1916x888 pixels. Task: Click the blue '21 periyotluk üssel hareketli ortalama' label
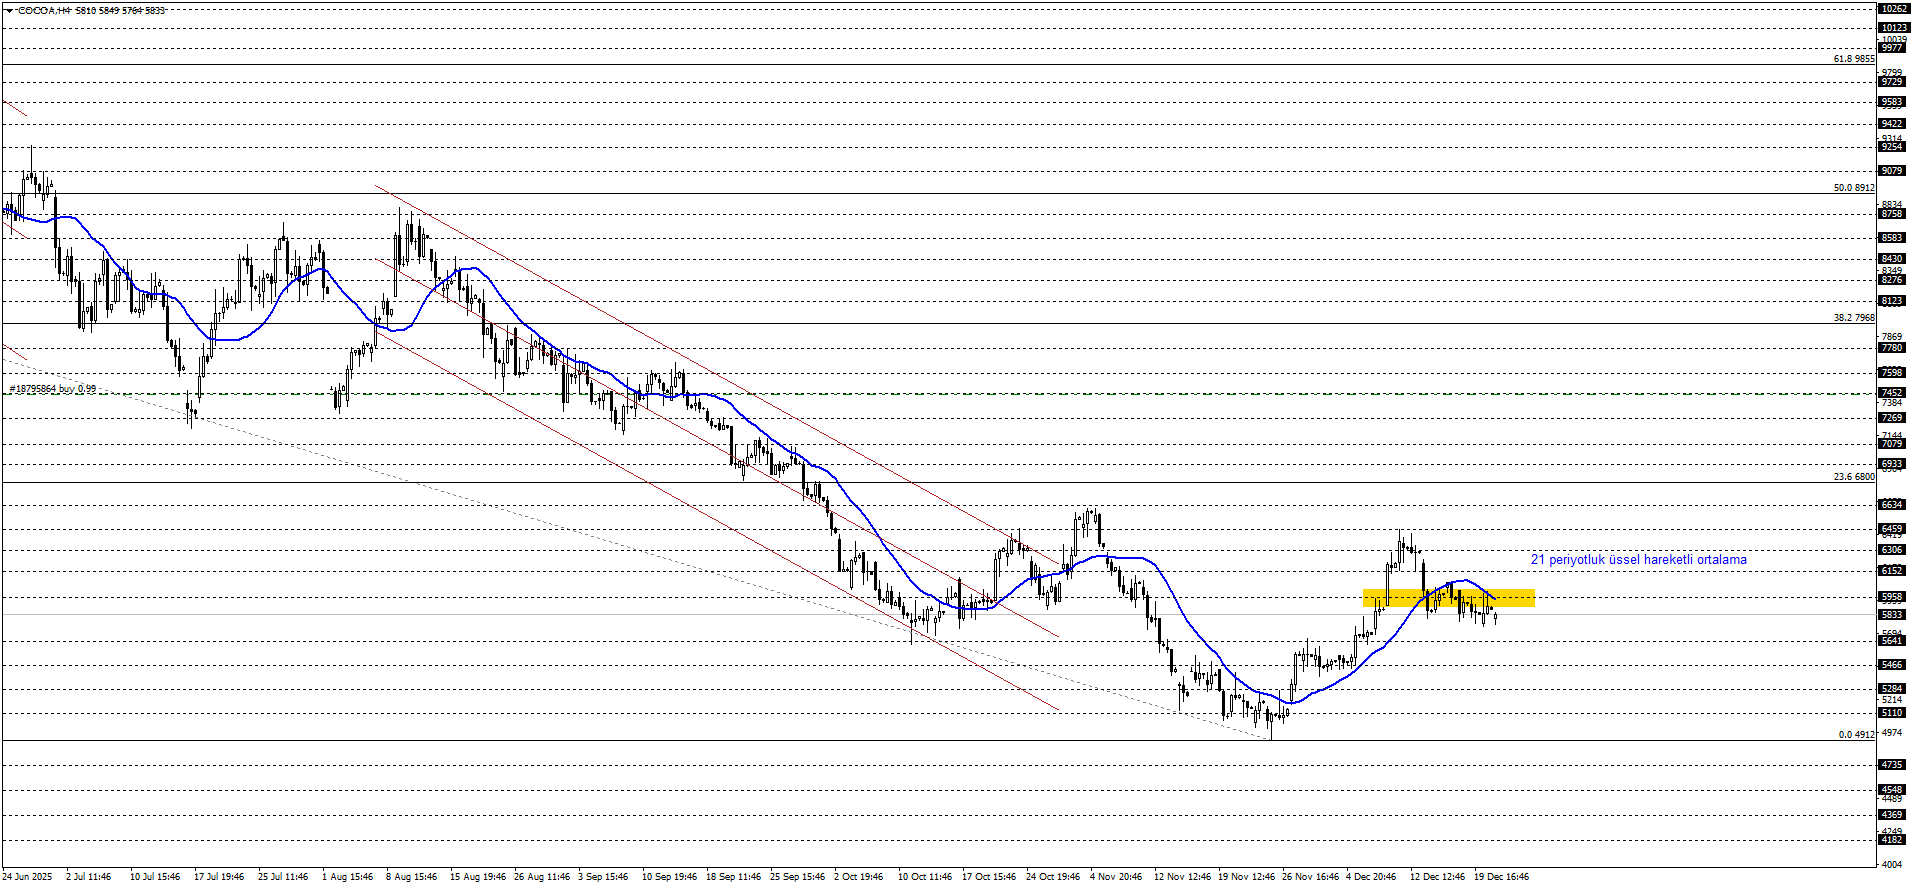[x=1638, y=559]
